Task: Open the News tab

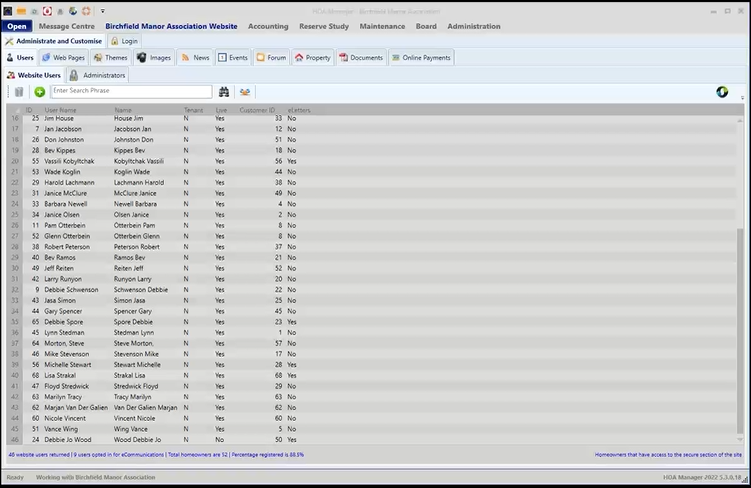Action: pos(195,57)
